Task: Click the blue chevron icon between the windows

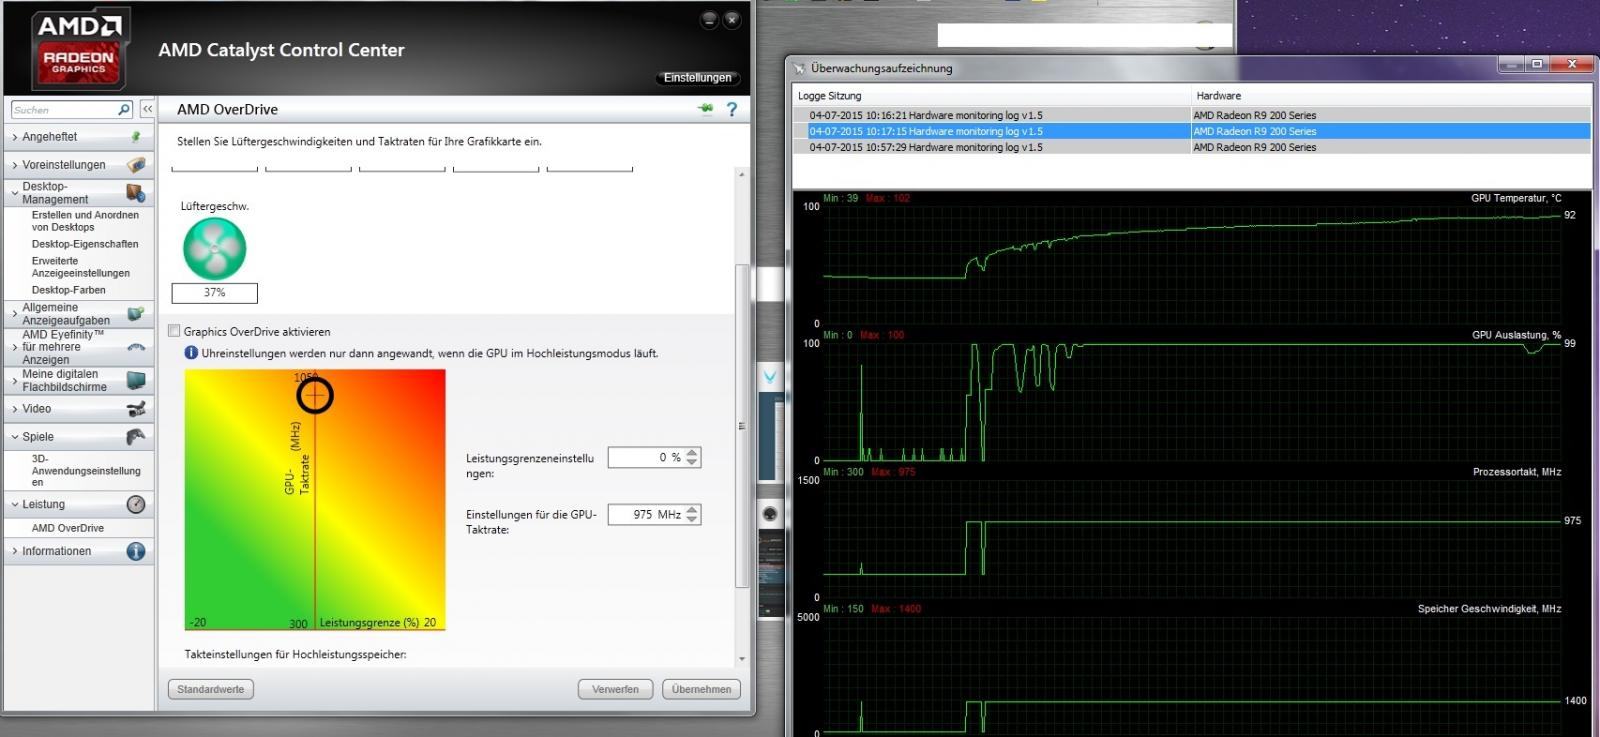Action: click(x=770, y=377)
